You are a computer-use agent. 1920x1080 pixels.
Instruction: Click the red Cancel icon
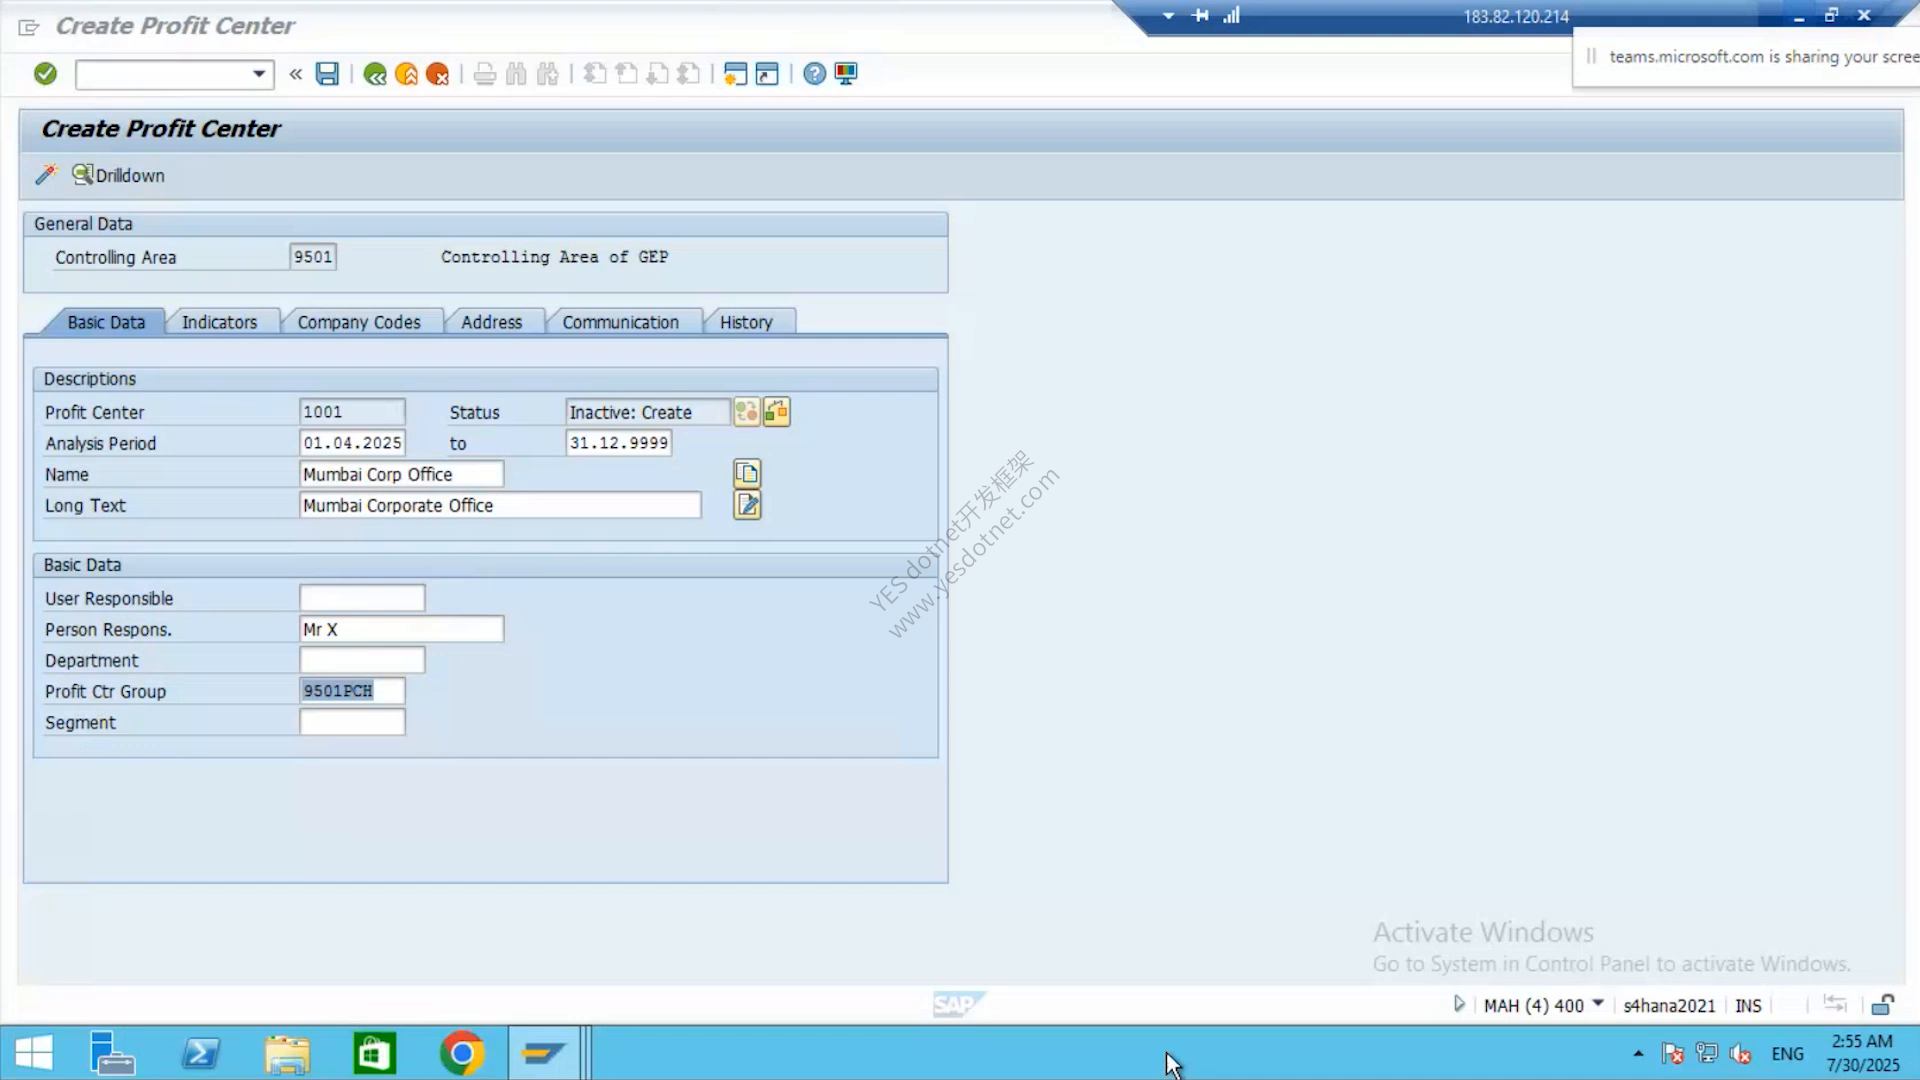(437, 74)
